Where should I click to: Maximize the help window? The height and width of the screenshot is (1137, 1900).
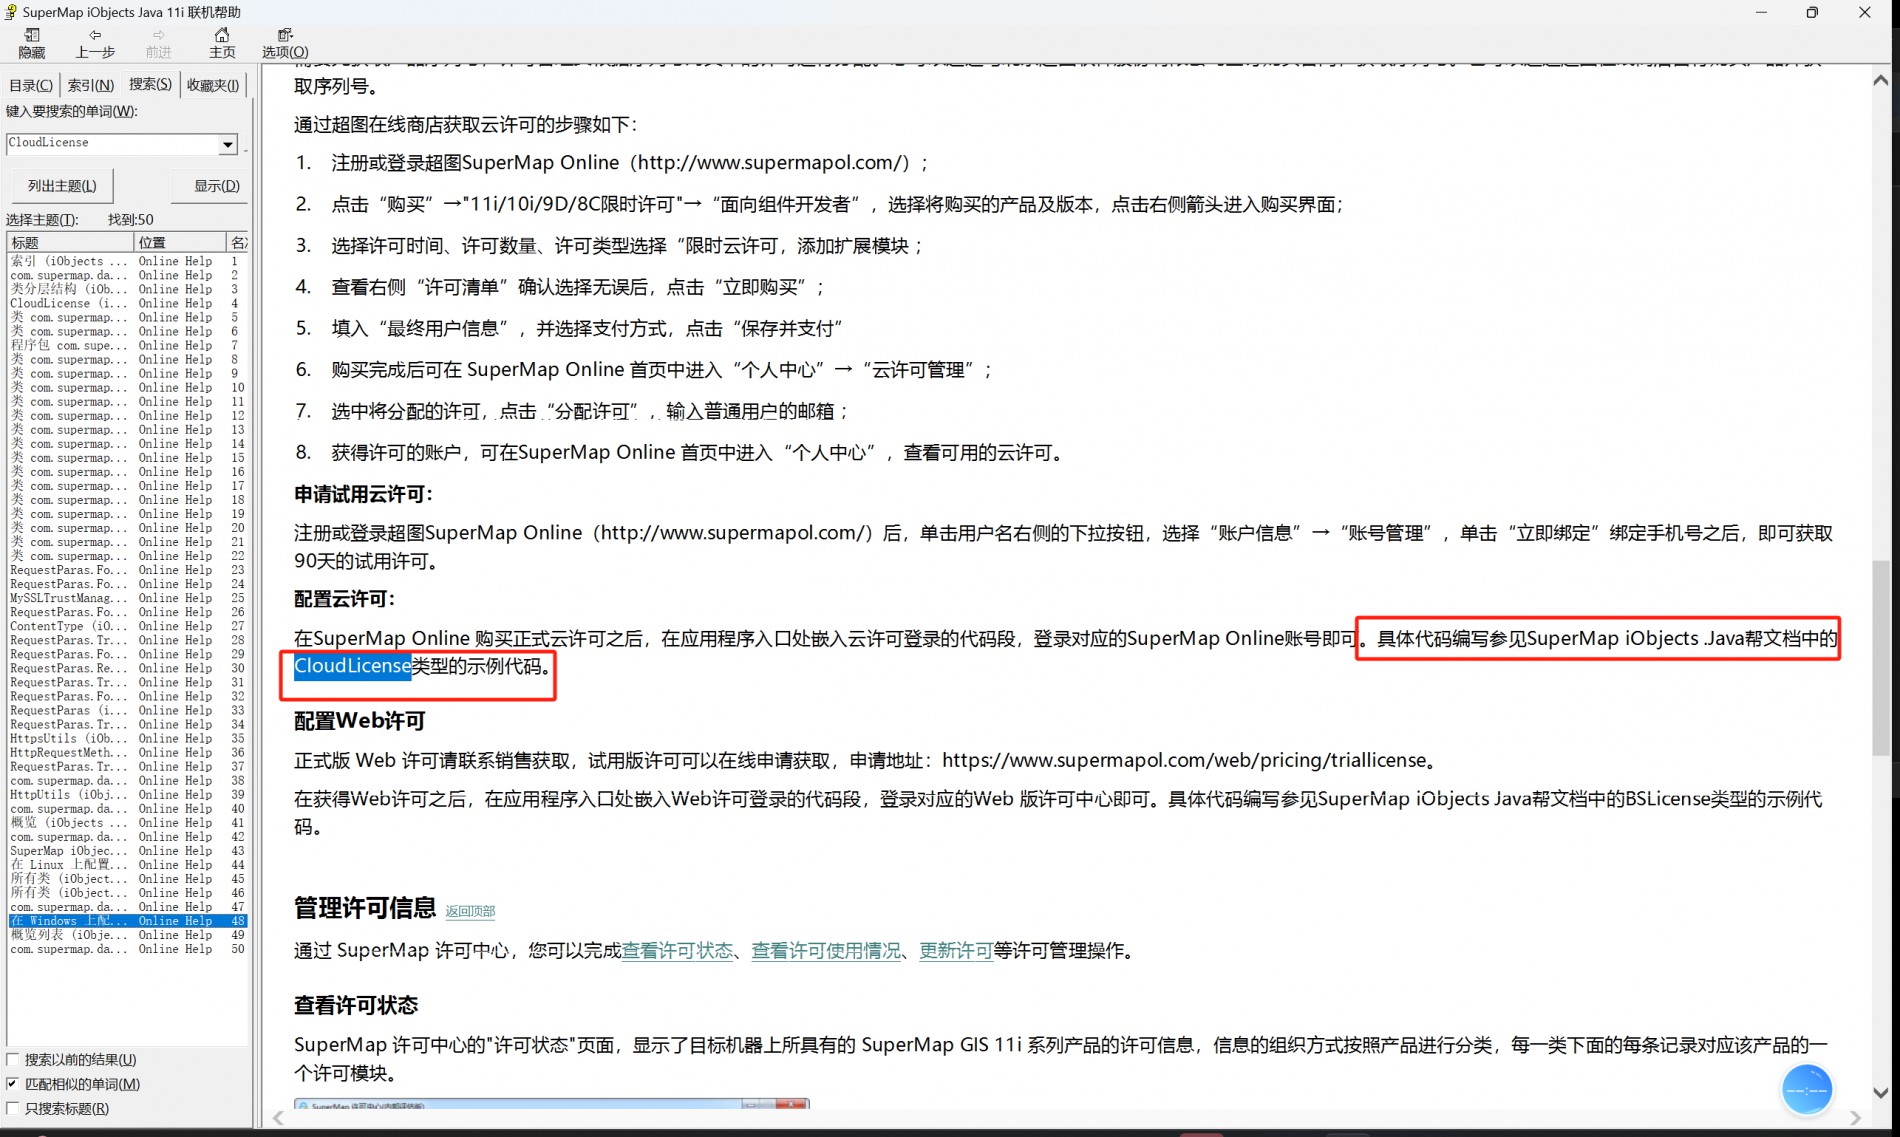[1812, 12]
